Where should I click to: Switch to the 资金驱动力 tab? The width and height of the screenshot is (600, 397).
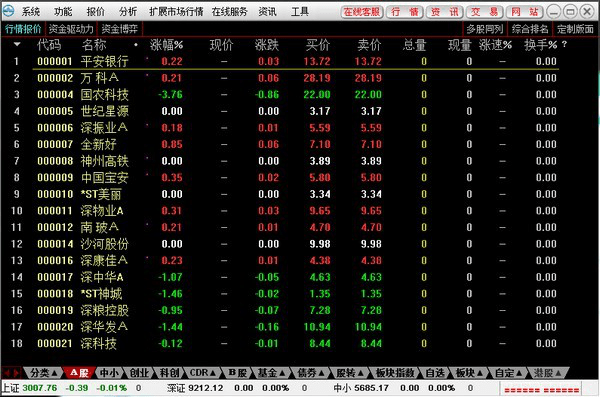(71, 29)
